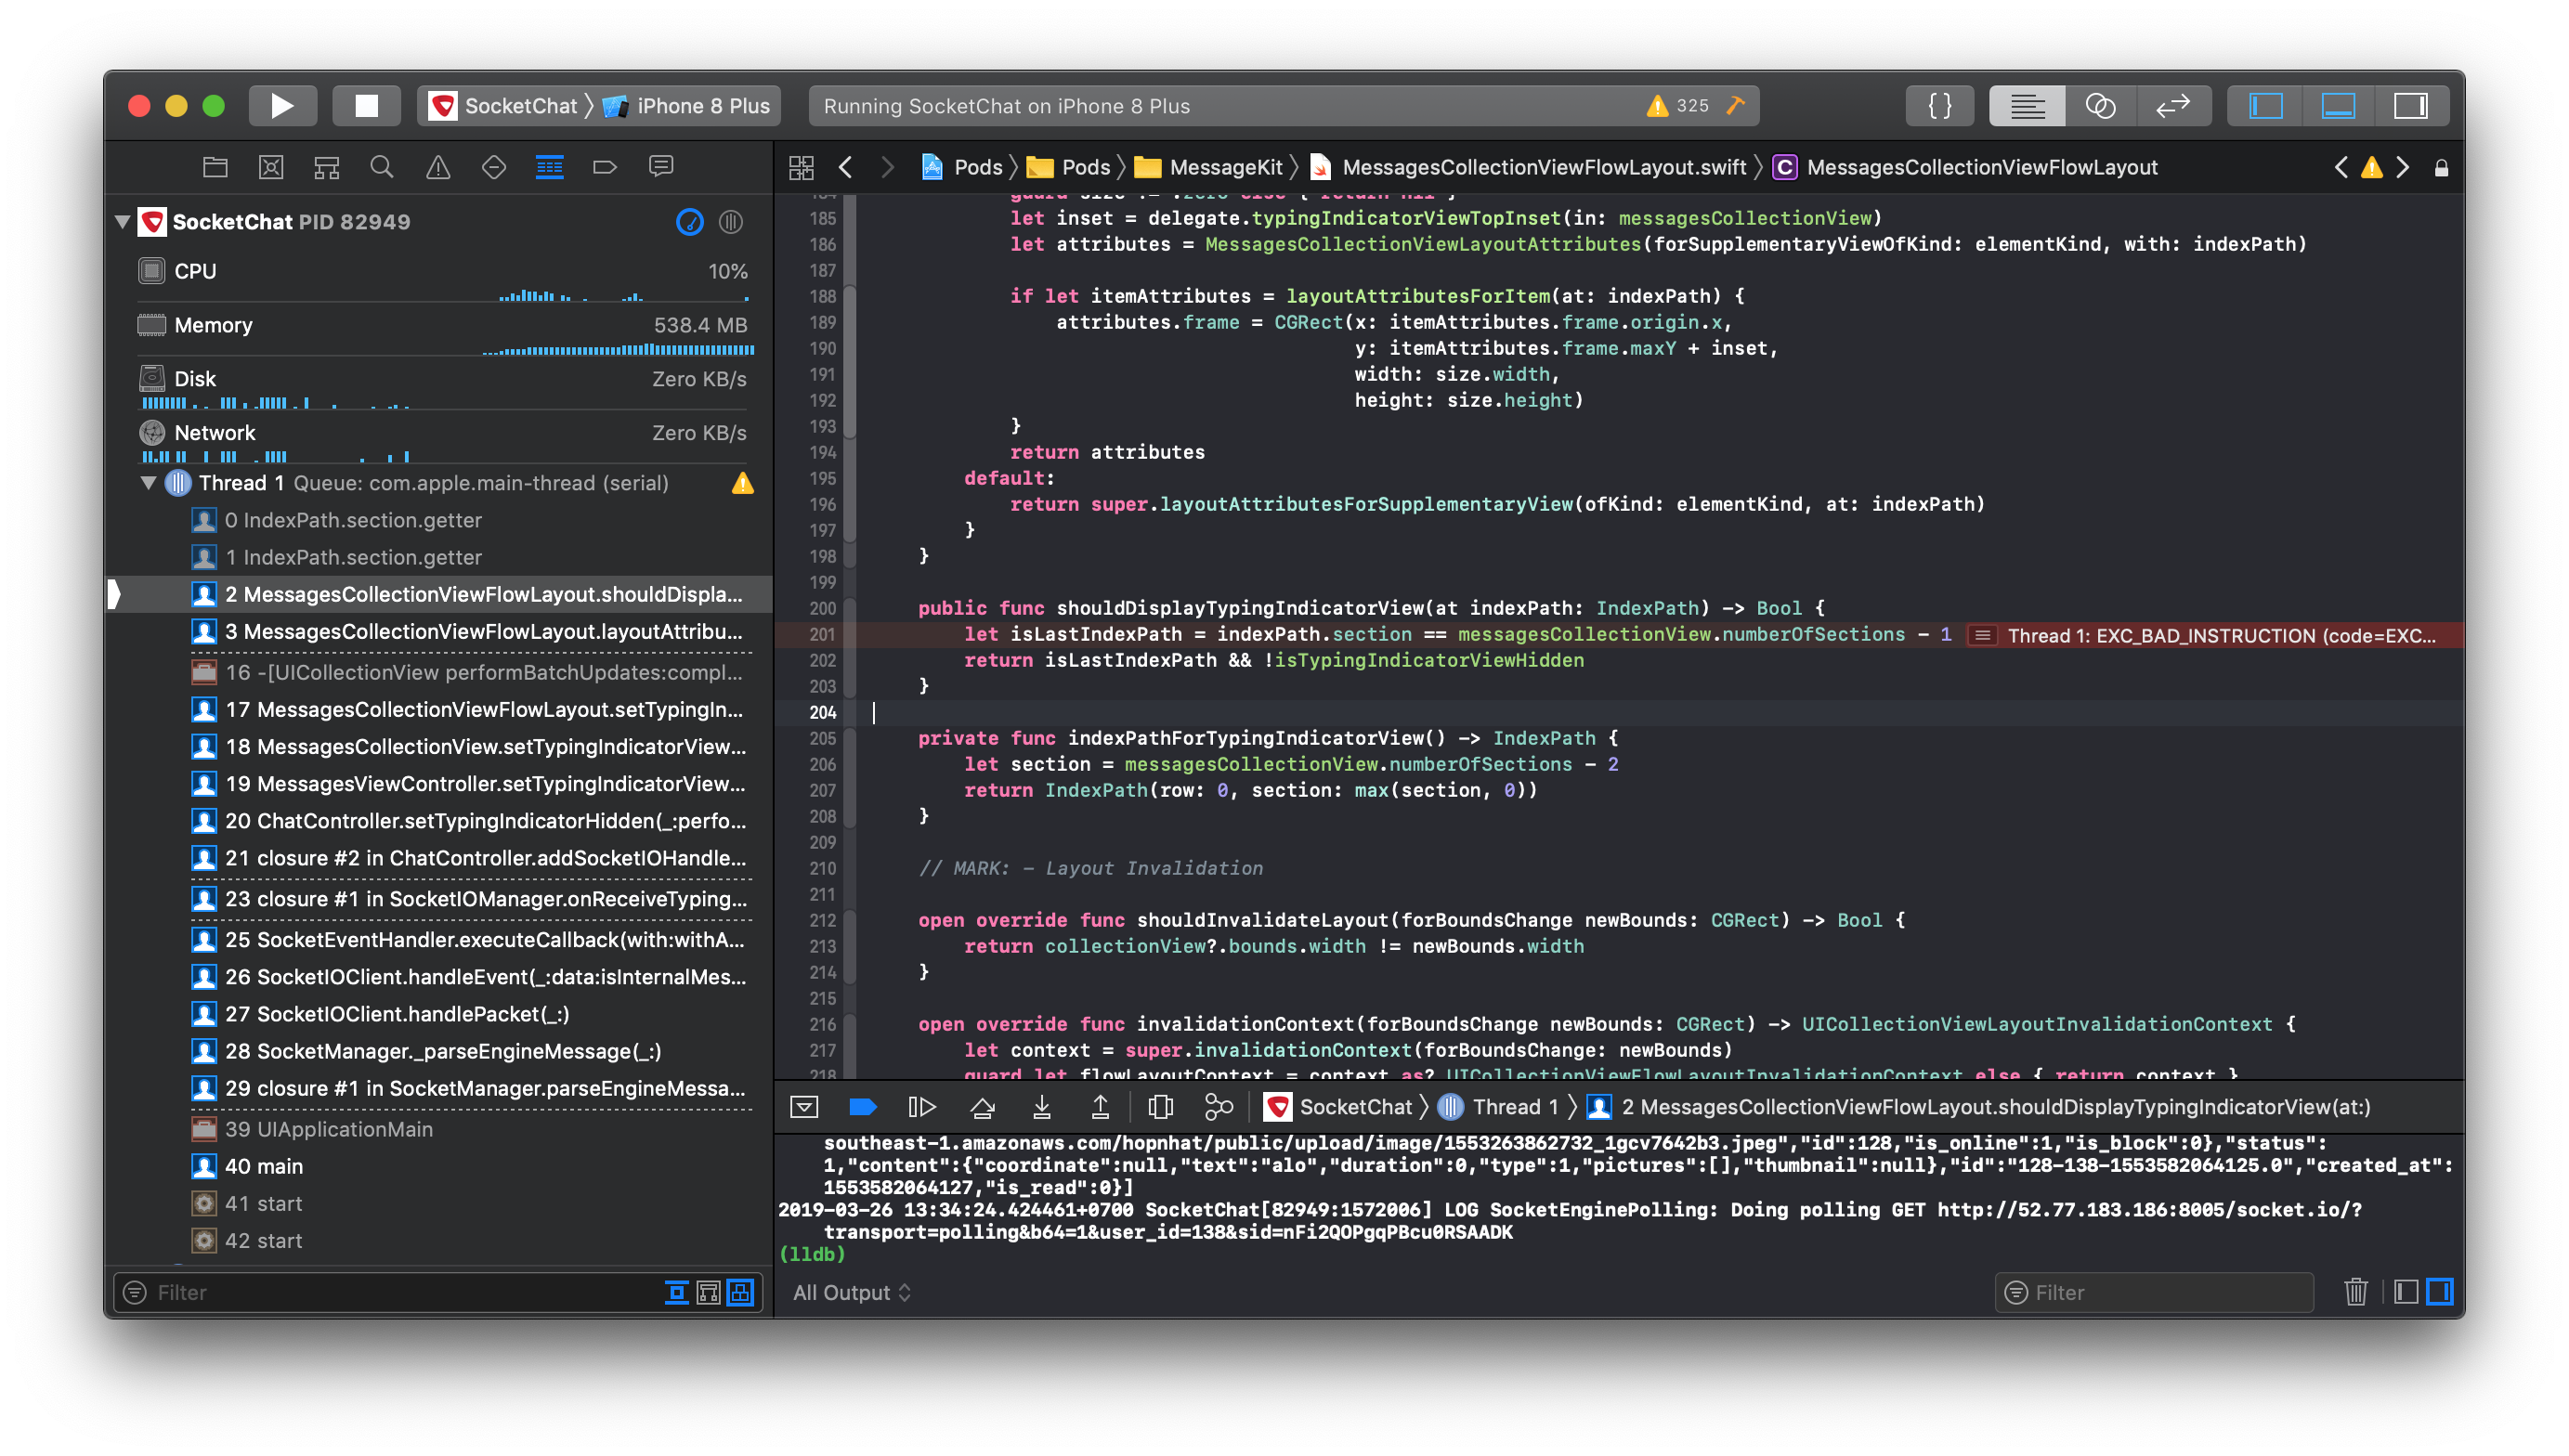
Task: Open the Project navigator tab
Action: pyautogui.click(x=215, y=166)
